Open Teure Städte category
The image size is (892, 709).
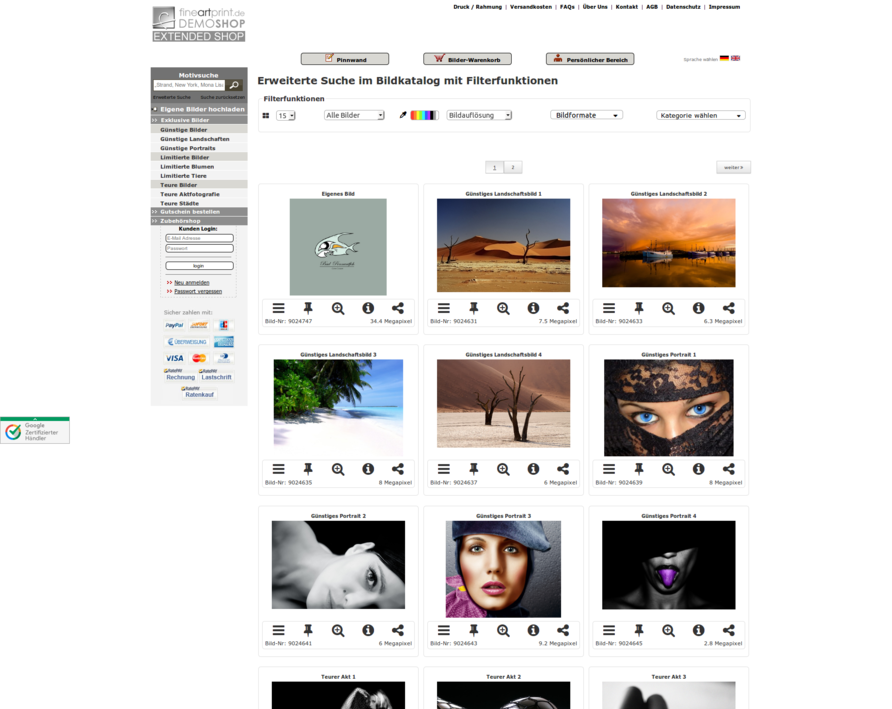(179, 203)
